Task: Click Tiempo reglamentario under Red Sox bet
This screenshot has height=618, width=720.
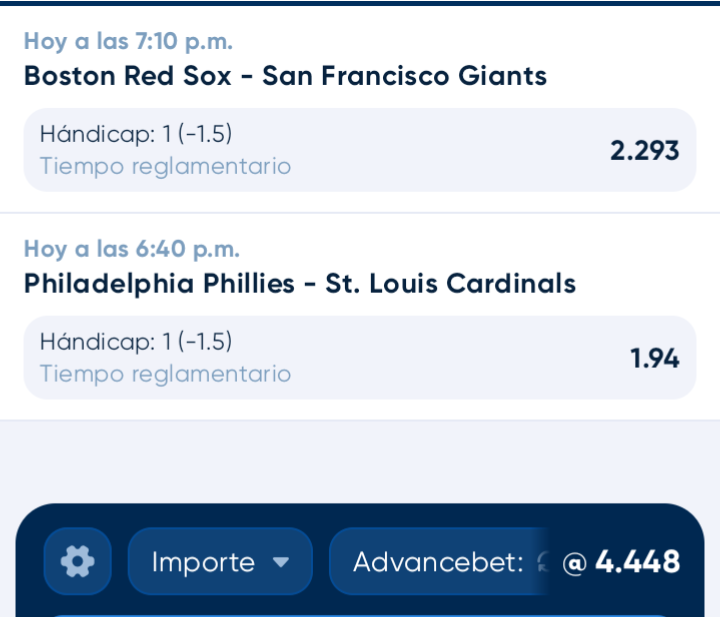Action: 165,166
